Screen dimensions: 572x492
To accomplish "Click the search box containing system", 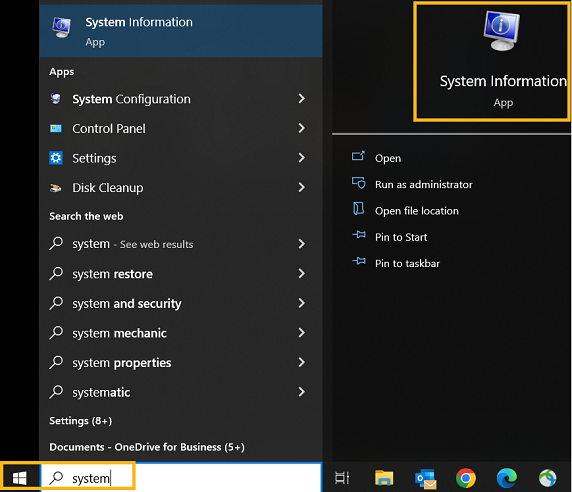I will click(181, 478).
